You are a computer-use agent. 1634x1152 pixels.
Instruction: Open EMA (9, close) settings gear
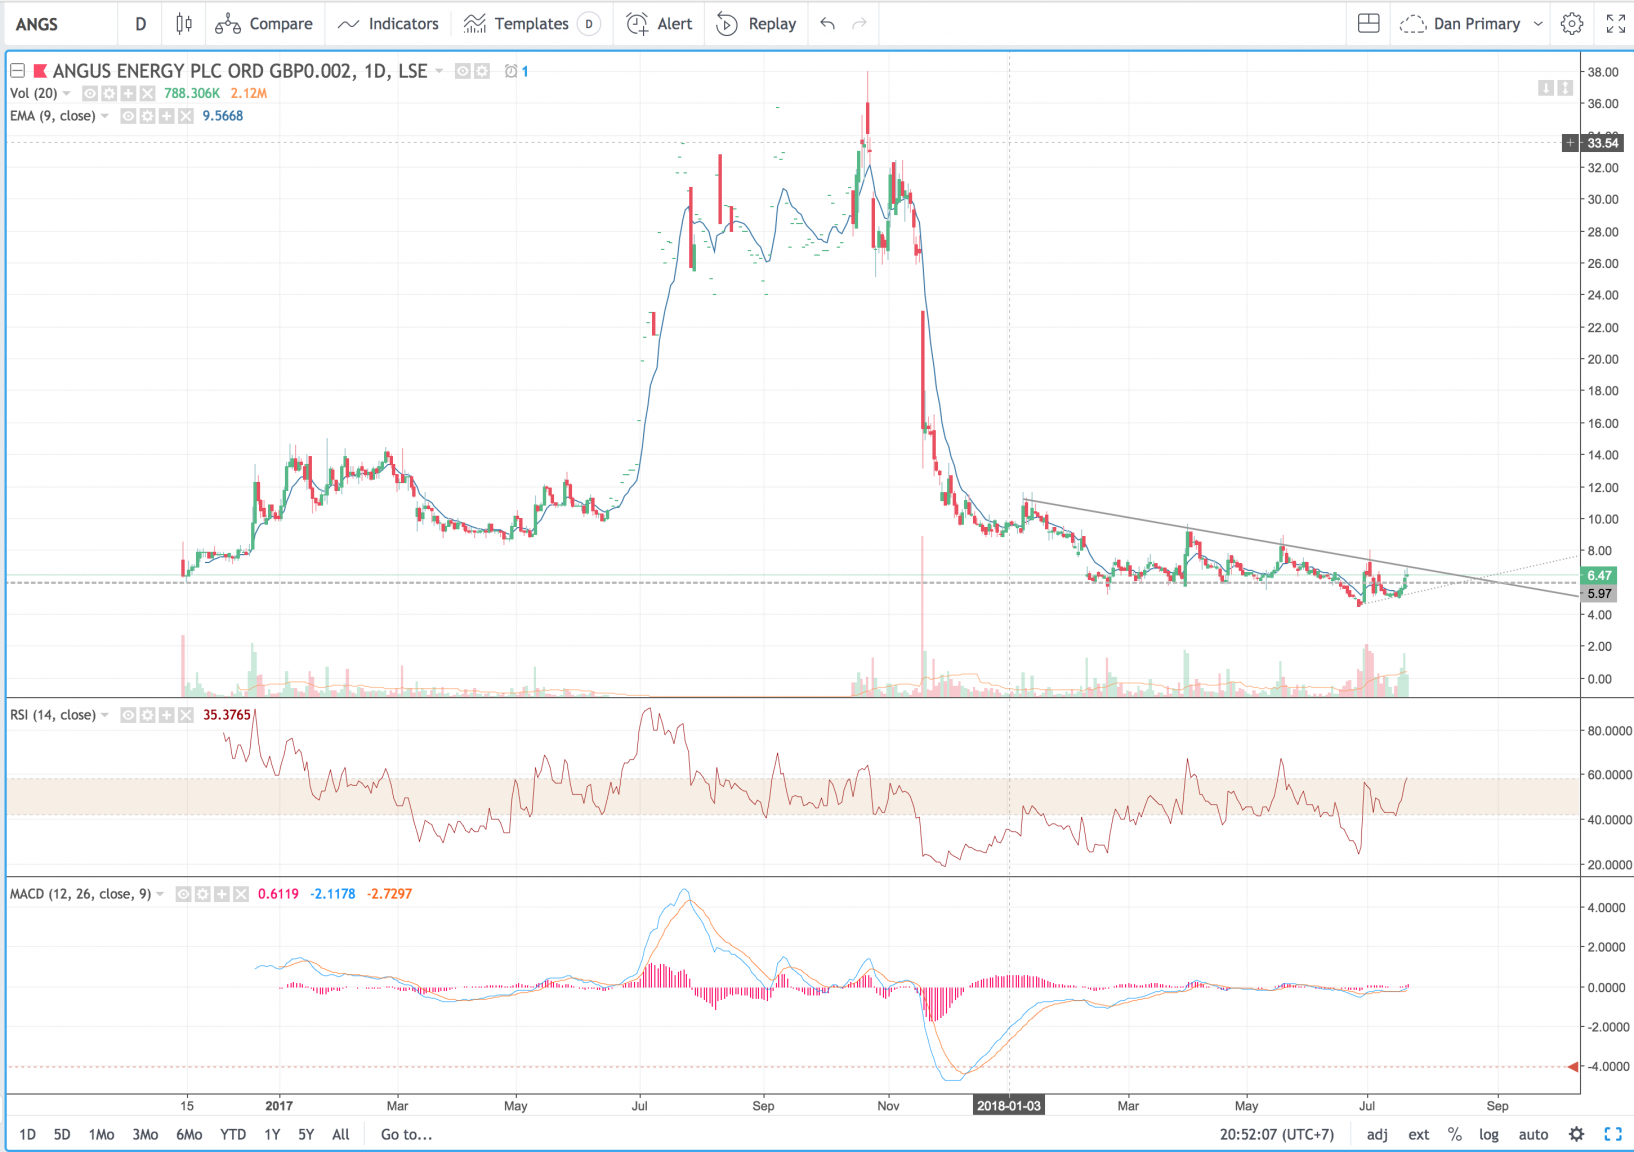coord(147,116)
